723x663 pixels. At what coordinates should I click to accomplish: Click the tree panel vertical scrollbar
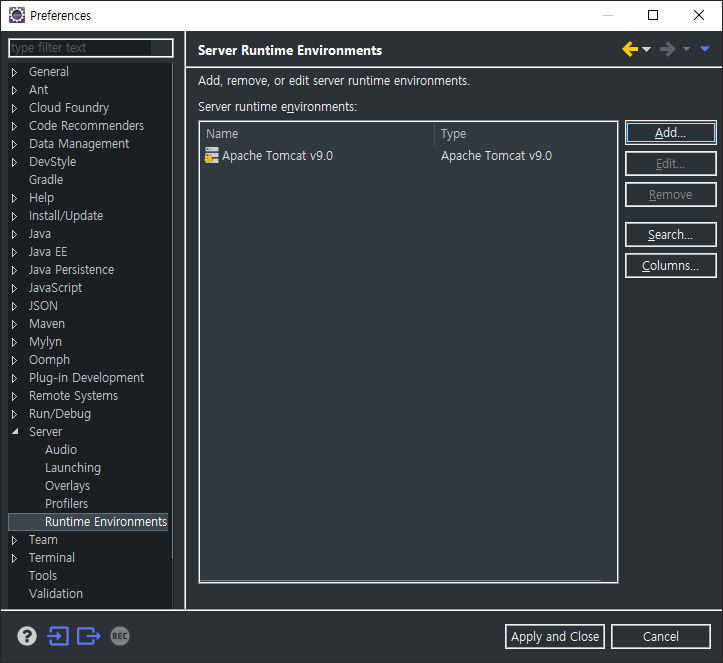pos(173,311)
